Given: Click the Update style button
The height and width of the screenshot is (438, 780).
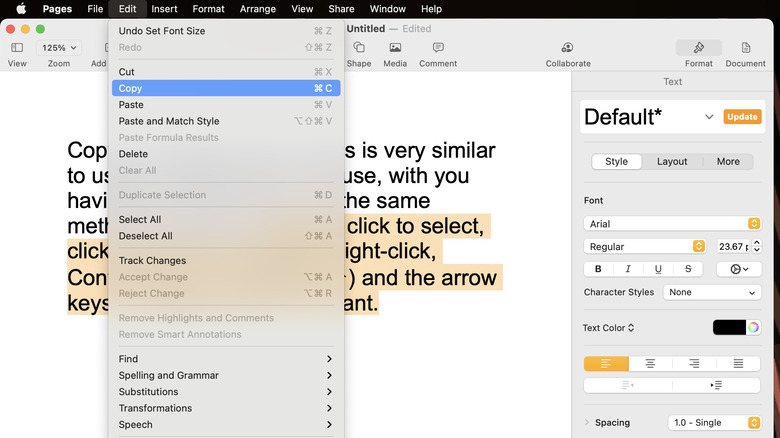Looking at the screenshot, I should [x=742, y=117].
